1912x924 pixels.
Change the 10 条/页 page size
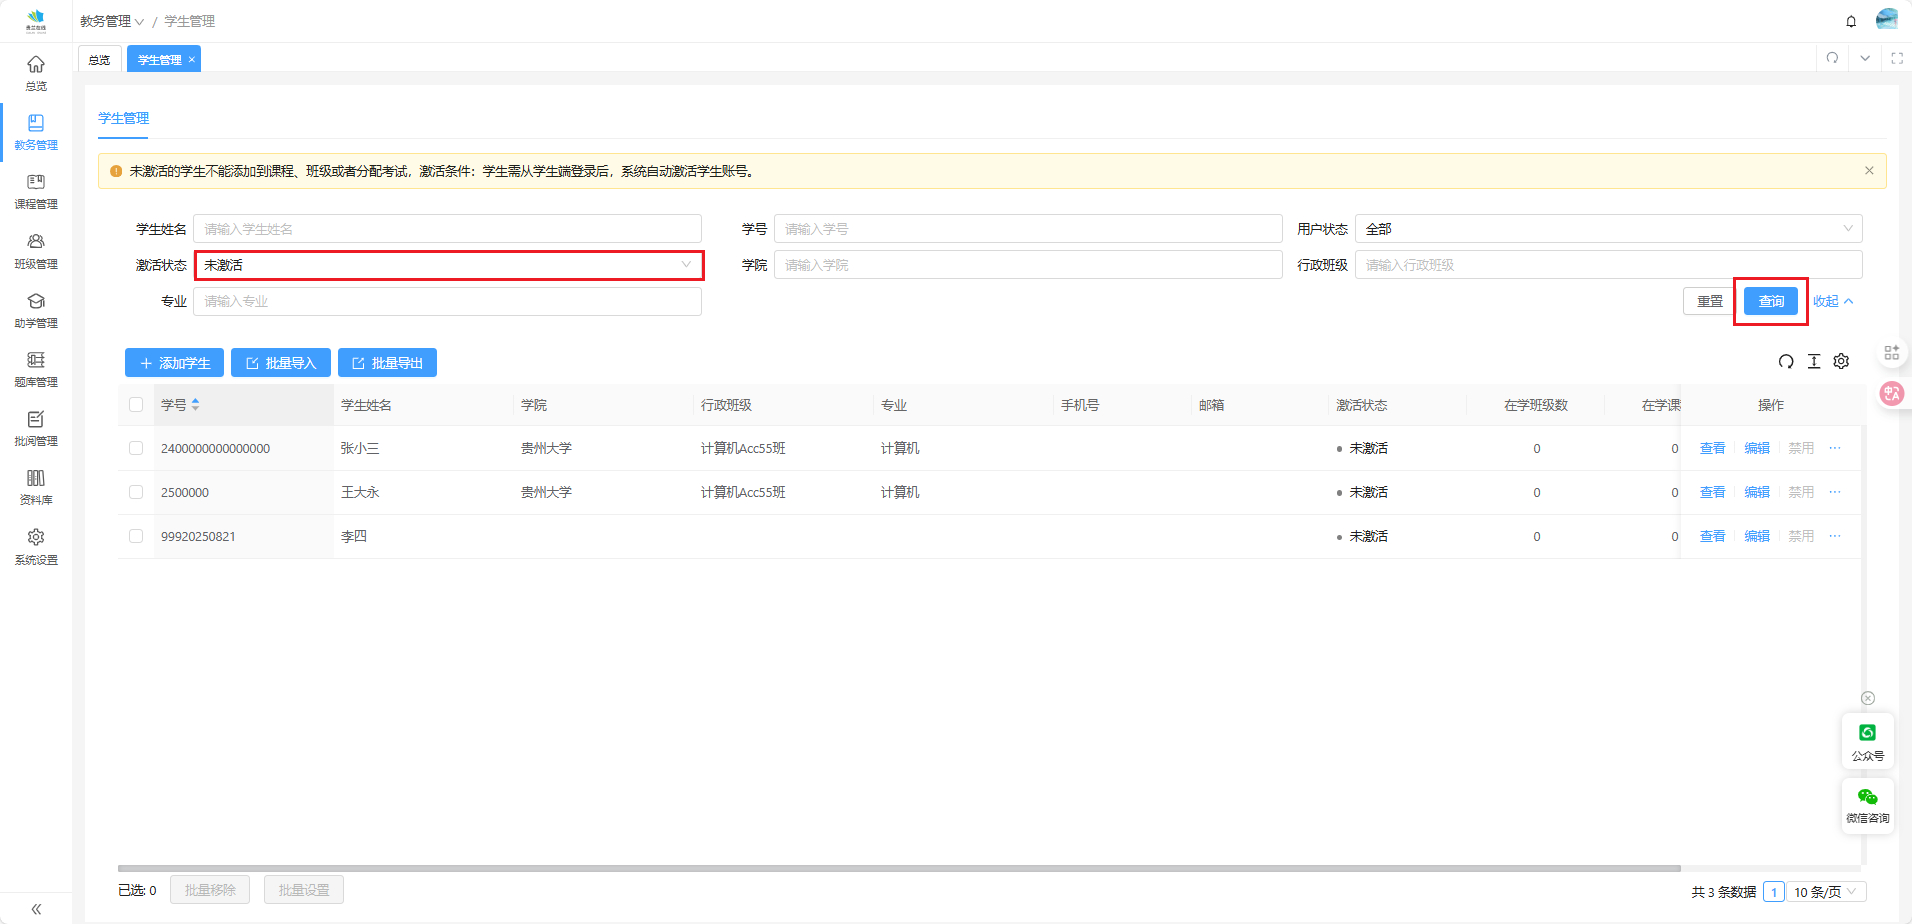pos(1825,892)
